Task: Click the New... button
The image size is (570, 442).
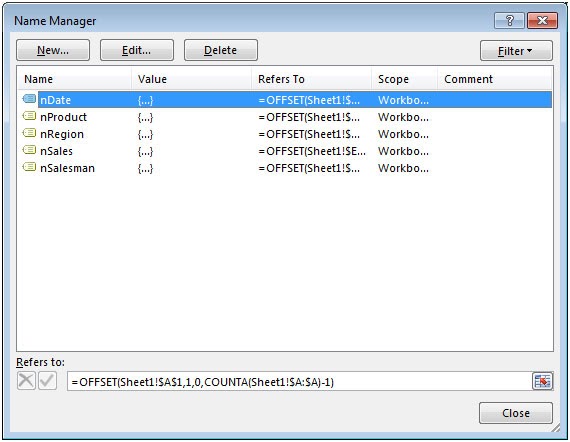Action: (x=53, y=50)
